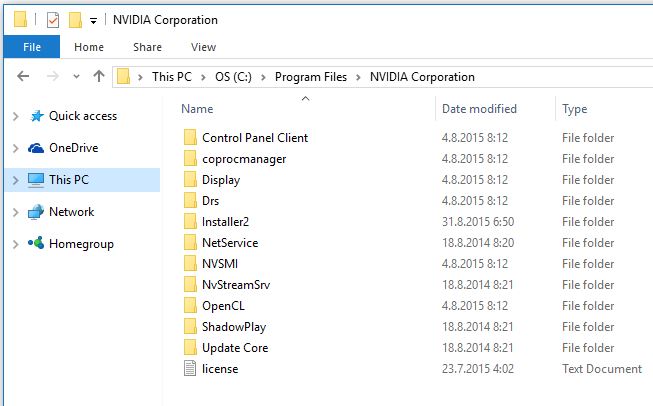Select the Quick access star icon
The height and width of the screenshot is (406, 653).
37,116
